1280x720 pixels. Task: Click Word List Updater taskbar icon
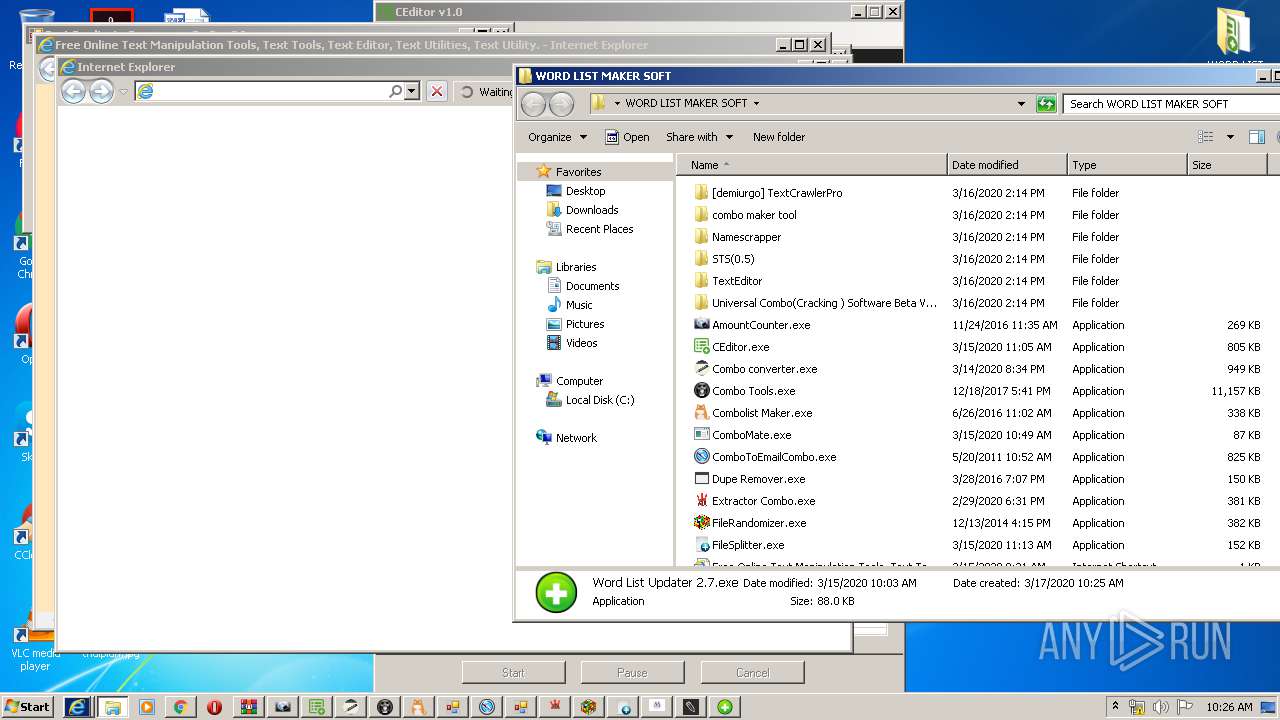pos(725,707)
